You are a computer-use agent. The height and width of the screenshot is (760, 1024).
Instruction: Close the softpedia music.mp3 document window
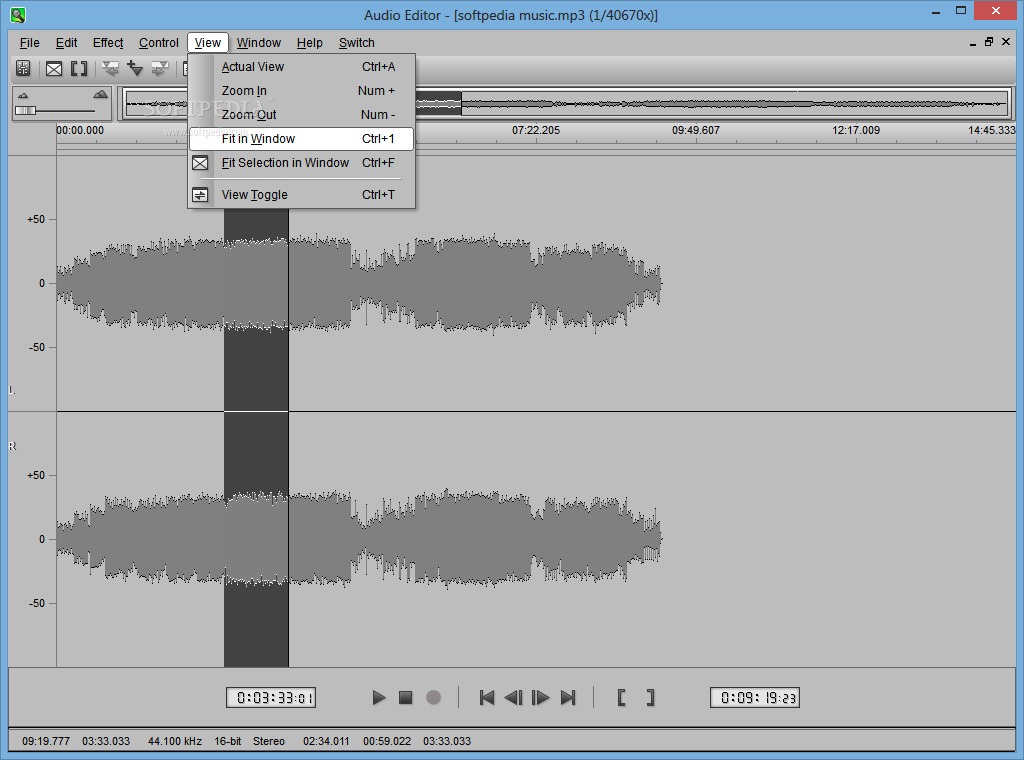click(1006, 42)
